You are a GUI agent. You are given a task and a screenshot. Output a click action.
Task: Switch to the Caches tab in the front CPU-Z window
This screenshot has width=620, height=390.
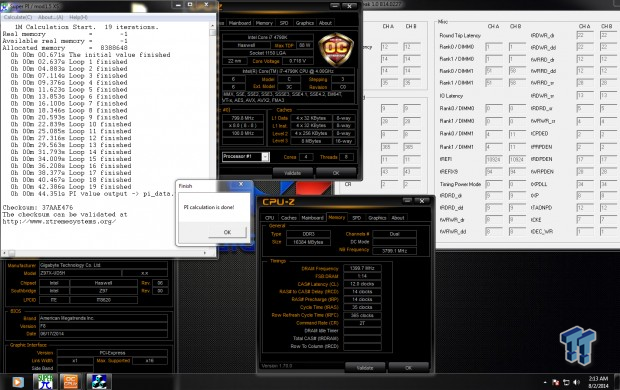[289, 218]
